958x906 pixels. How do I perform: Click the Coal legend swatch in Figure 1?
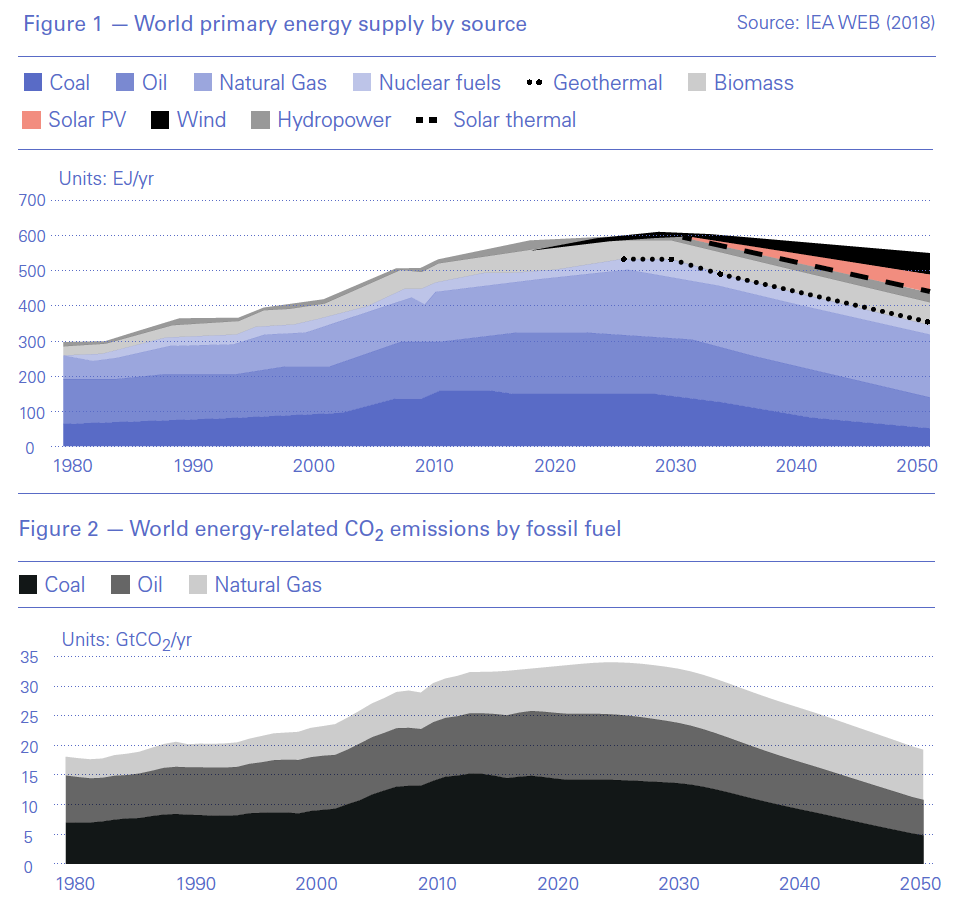tap(31, 83)
